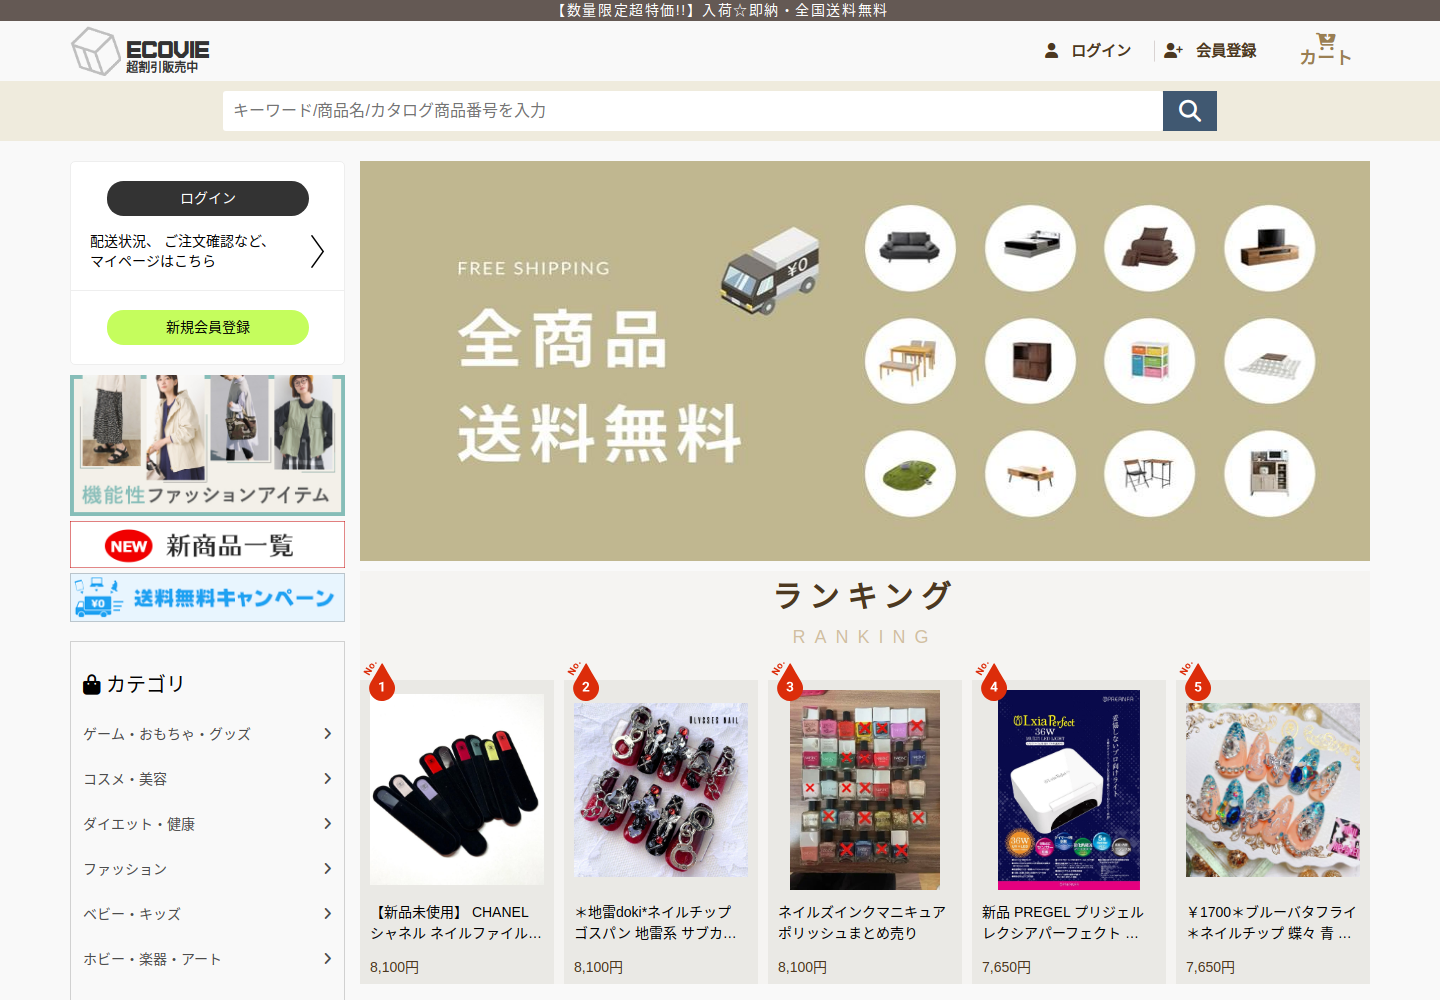
Task: Open ホビー・楽器・アート category
Action: [x=208, y=959]
